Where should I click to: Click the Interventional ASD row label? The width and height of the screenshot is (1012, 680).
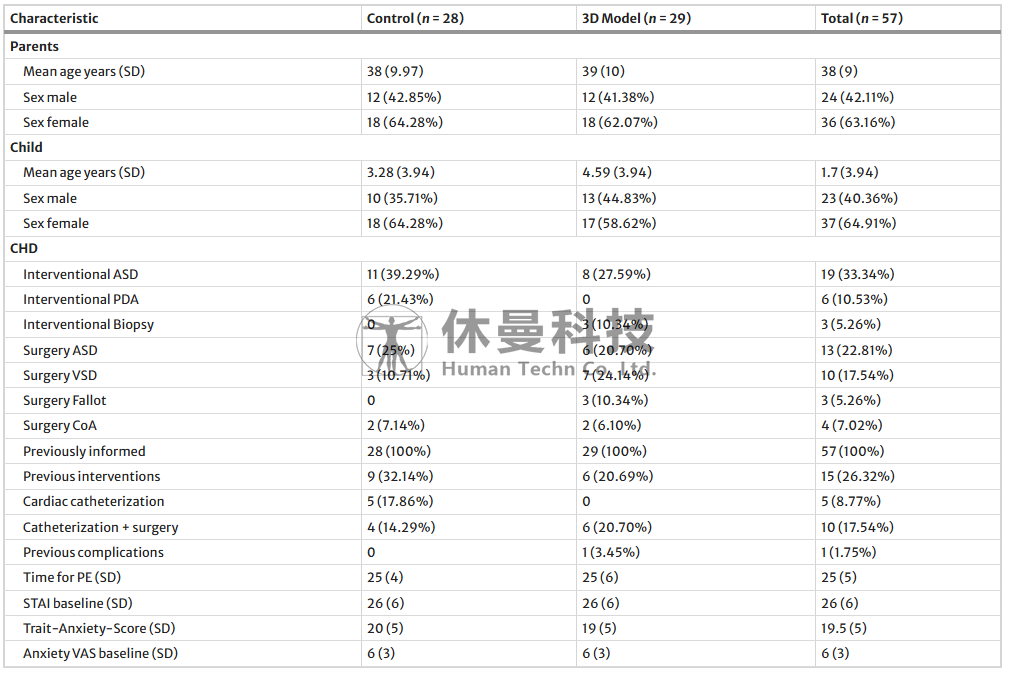pyautogui.click(x=81, y=274)
